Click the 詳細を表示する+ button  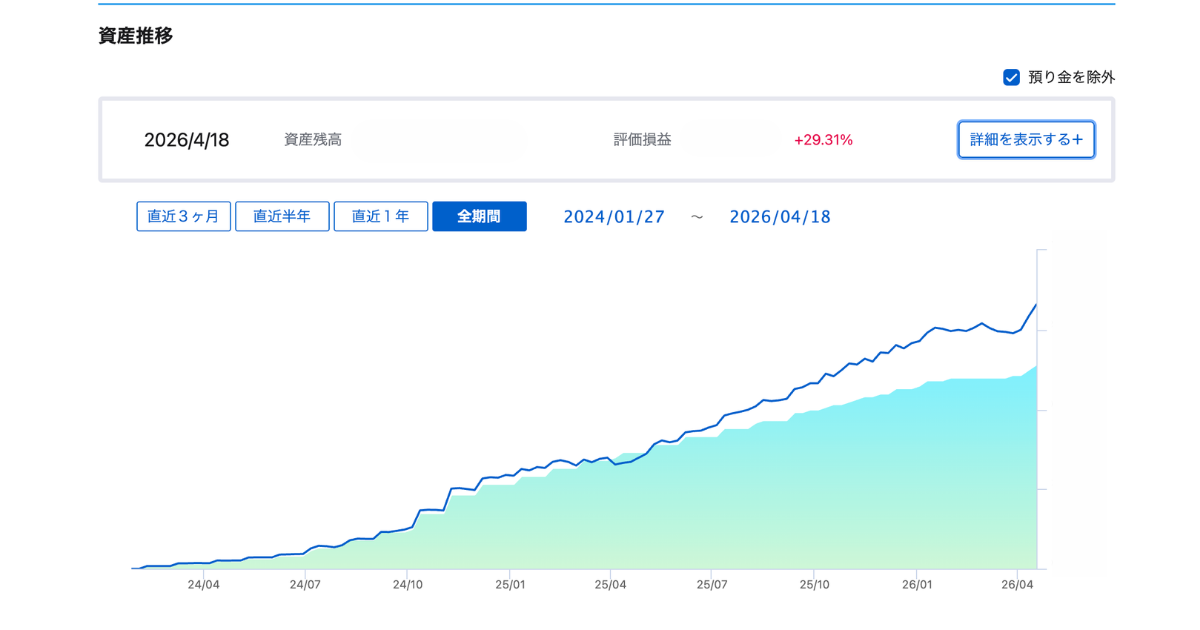click(x=1026, y=140)
